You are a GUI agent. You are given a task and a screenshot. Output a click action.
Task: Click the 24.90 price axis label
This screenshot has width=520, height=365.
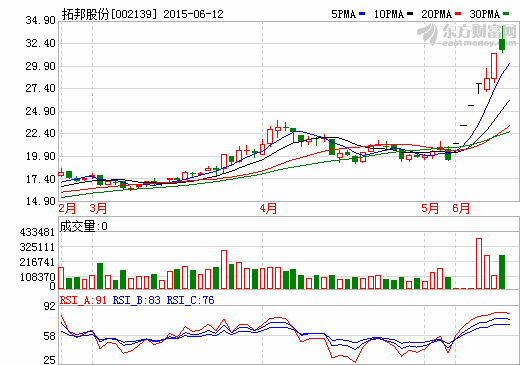(41, 111)
